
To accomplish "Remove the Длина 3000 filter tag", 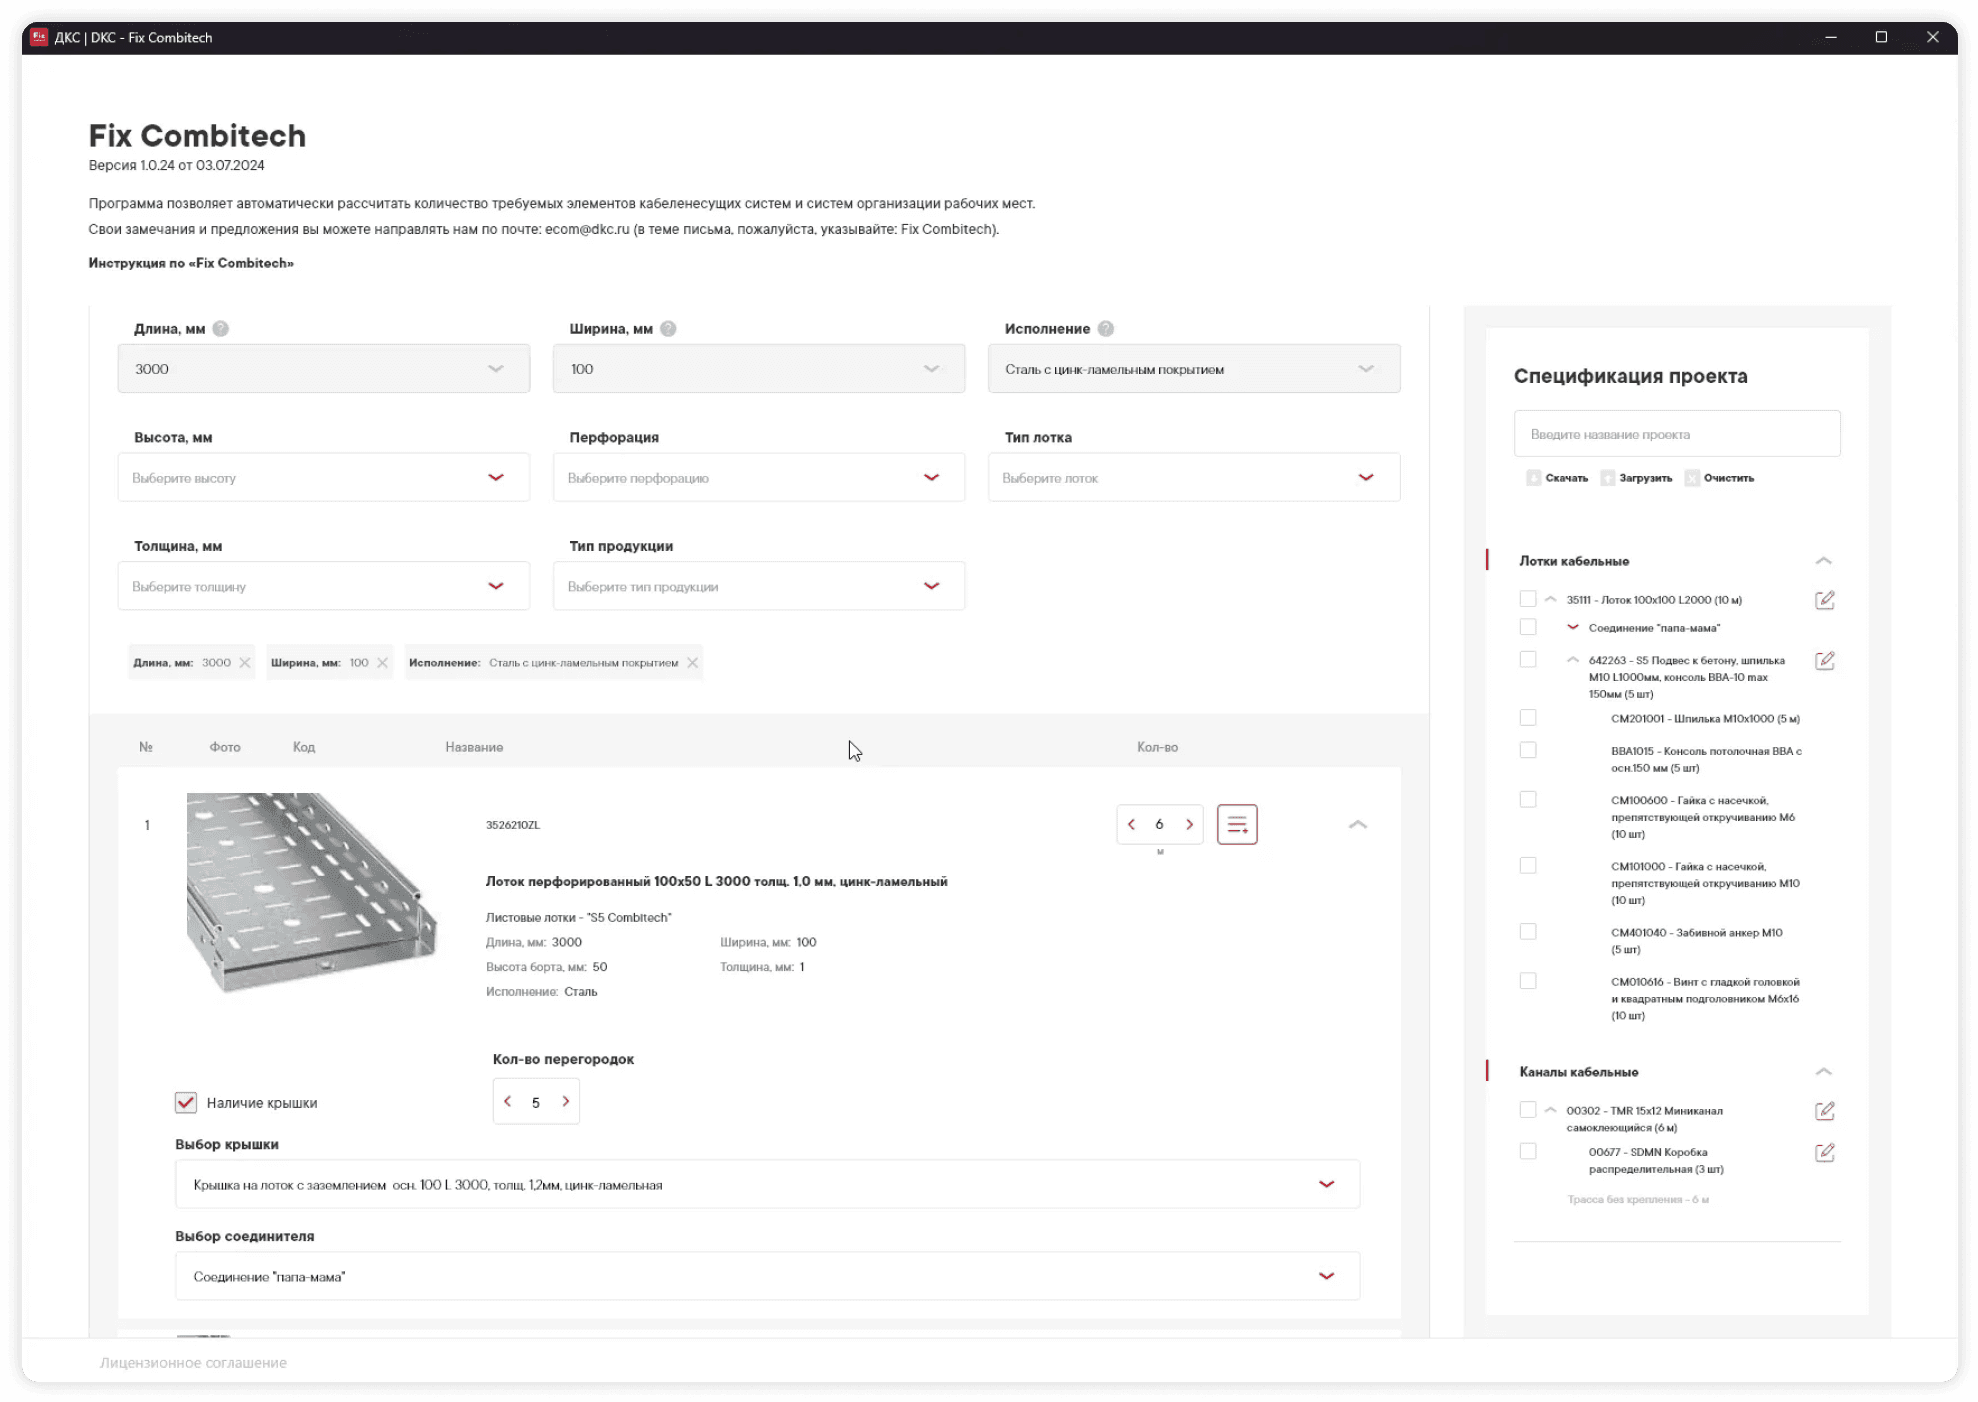I will click(245, 663).
